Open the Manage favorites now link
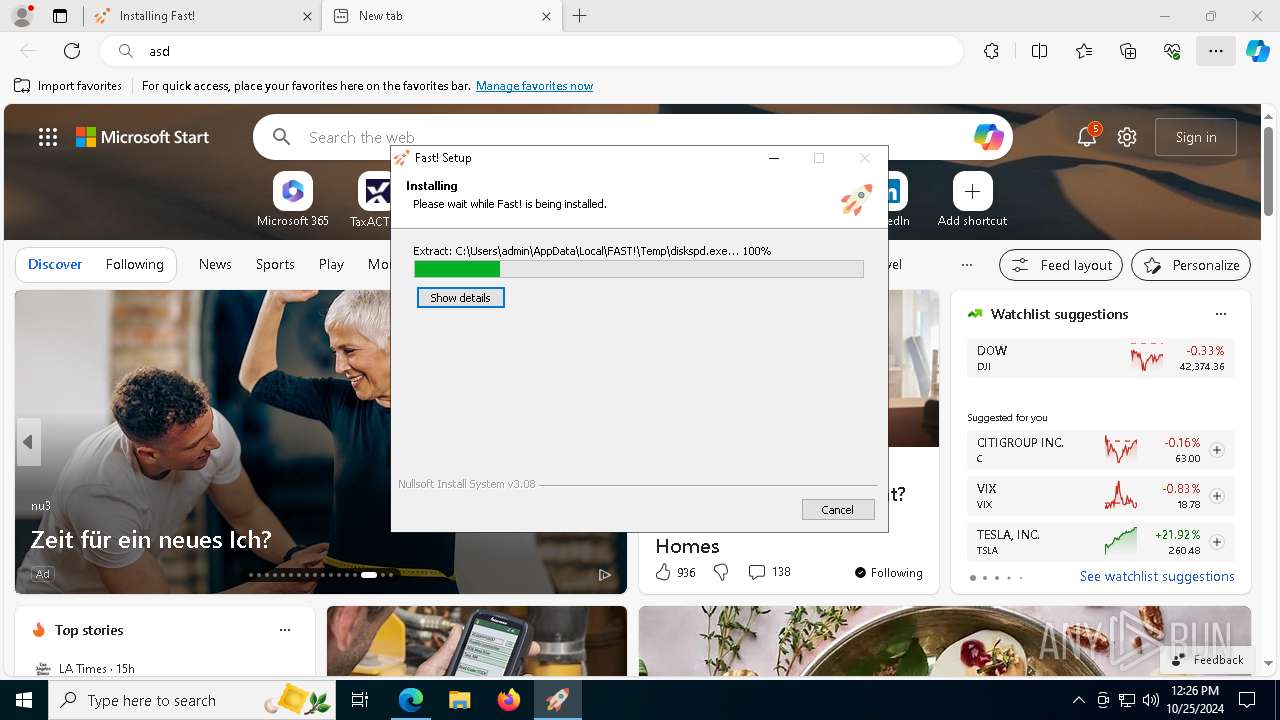1280x720 pixels. tap(534, 86)
